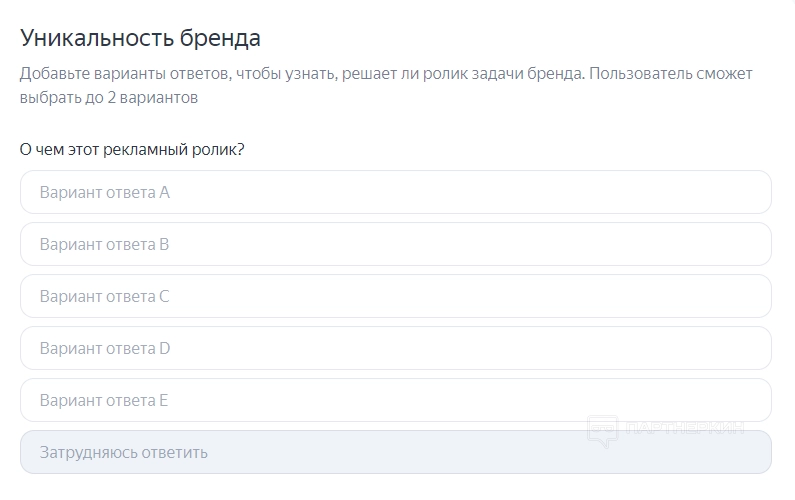Click the third answer variant field
Screen dimensions: 795x500
tap(395, 296)
